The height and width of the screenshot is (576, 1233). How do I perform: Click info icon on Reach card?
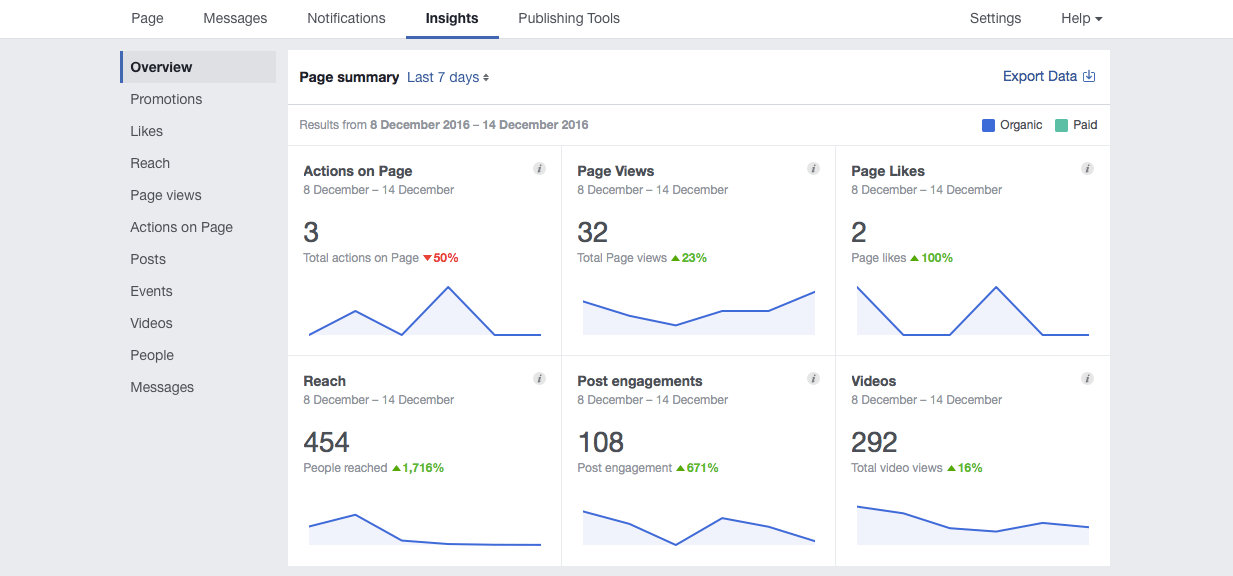(x=540, y=379)
